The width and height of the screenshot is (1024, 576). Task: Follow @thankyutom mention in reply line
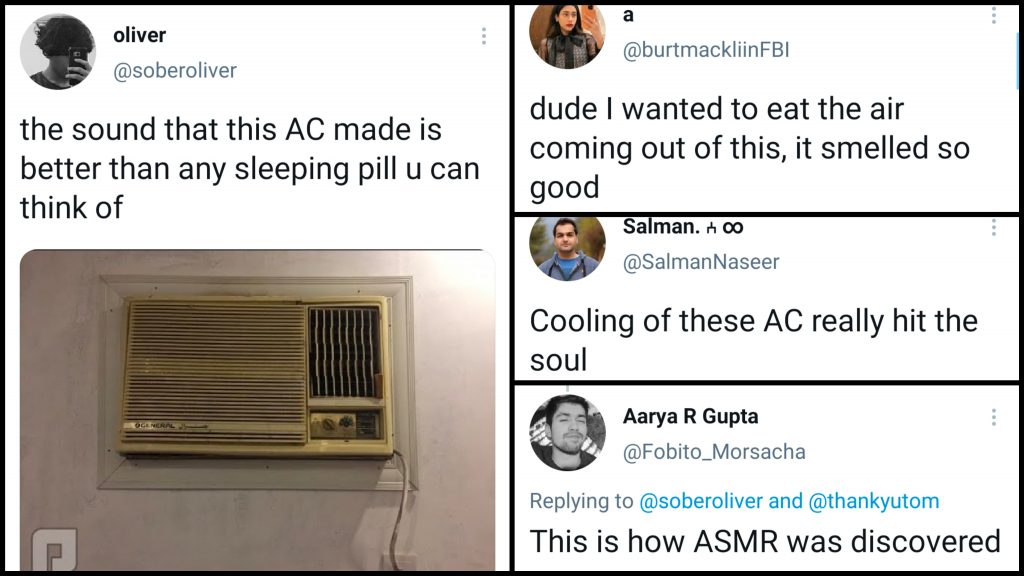point(874,501)
